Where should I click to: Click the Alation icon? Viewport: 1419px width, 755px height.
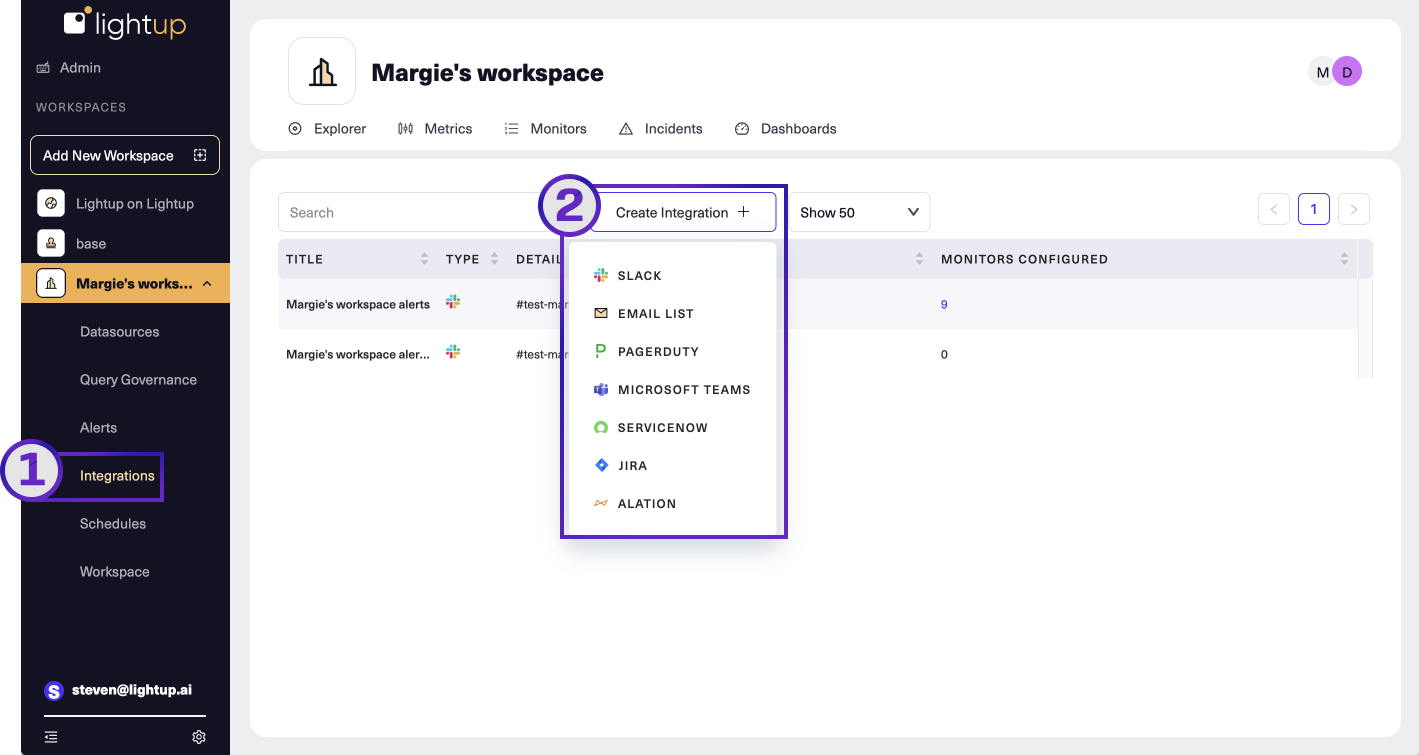coord(601,503)
